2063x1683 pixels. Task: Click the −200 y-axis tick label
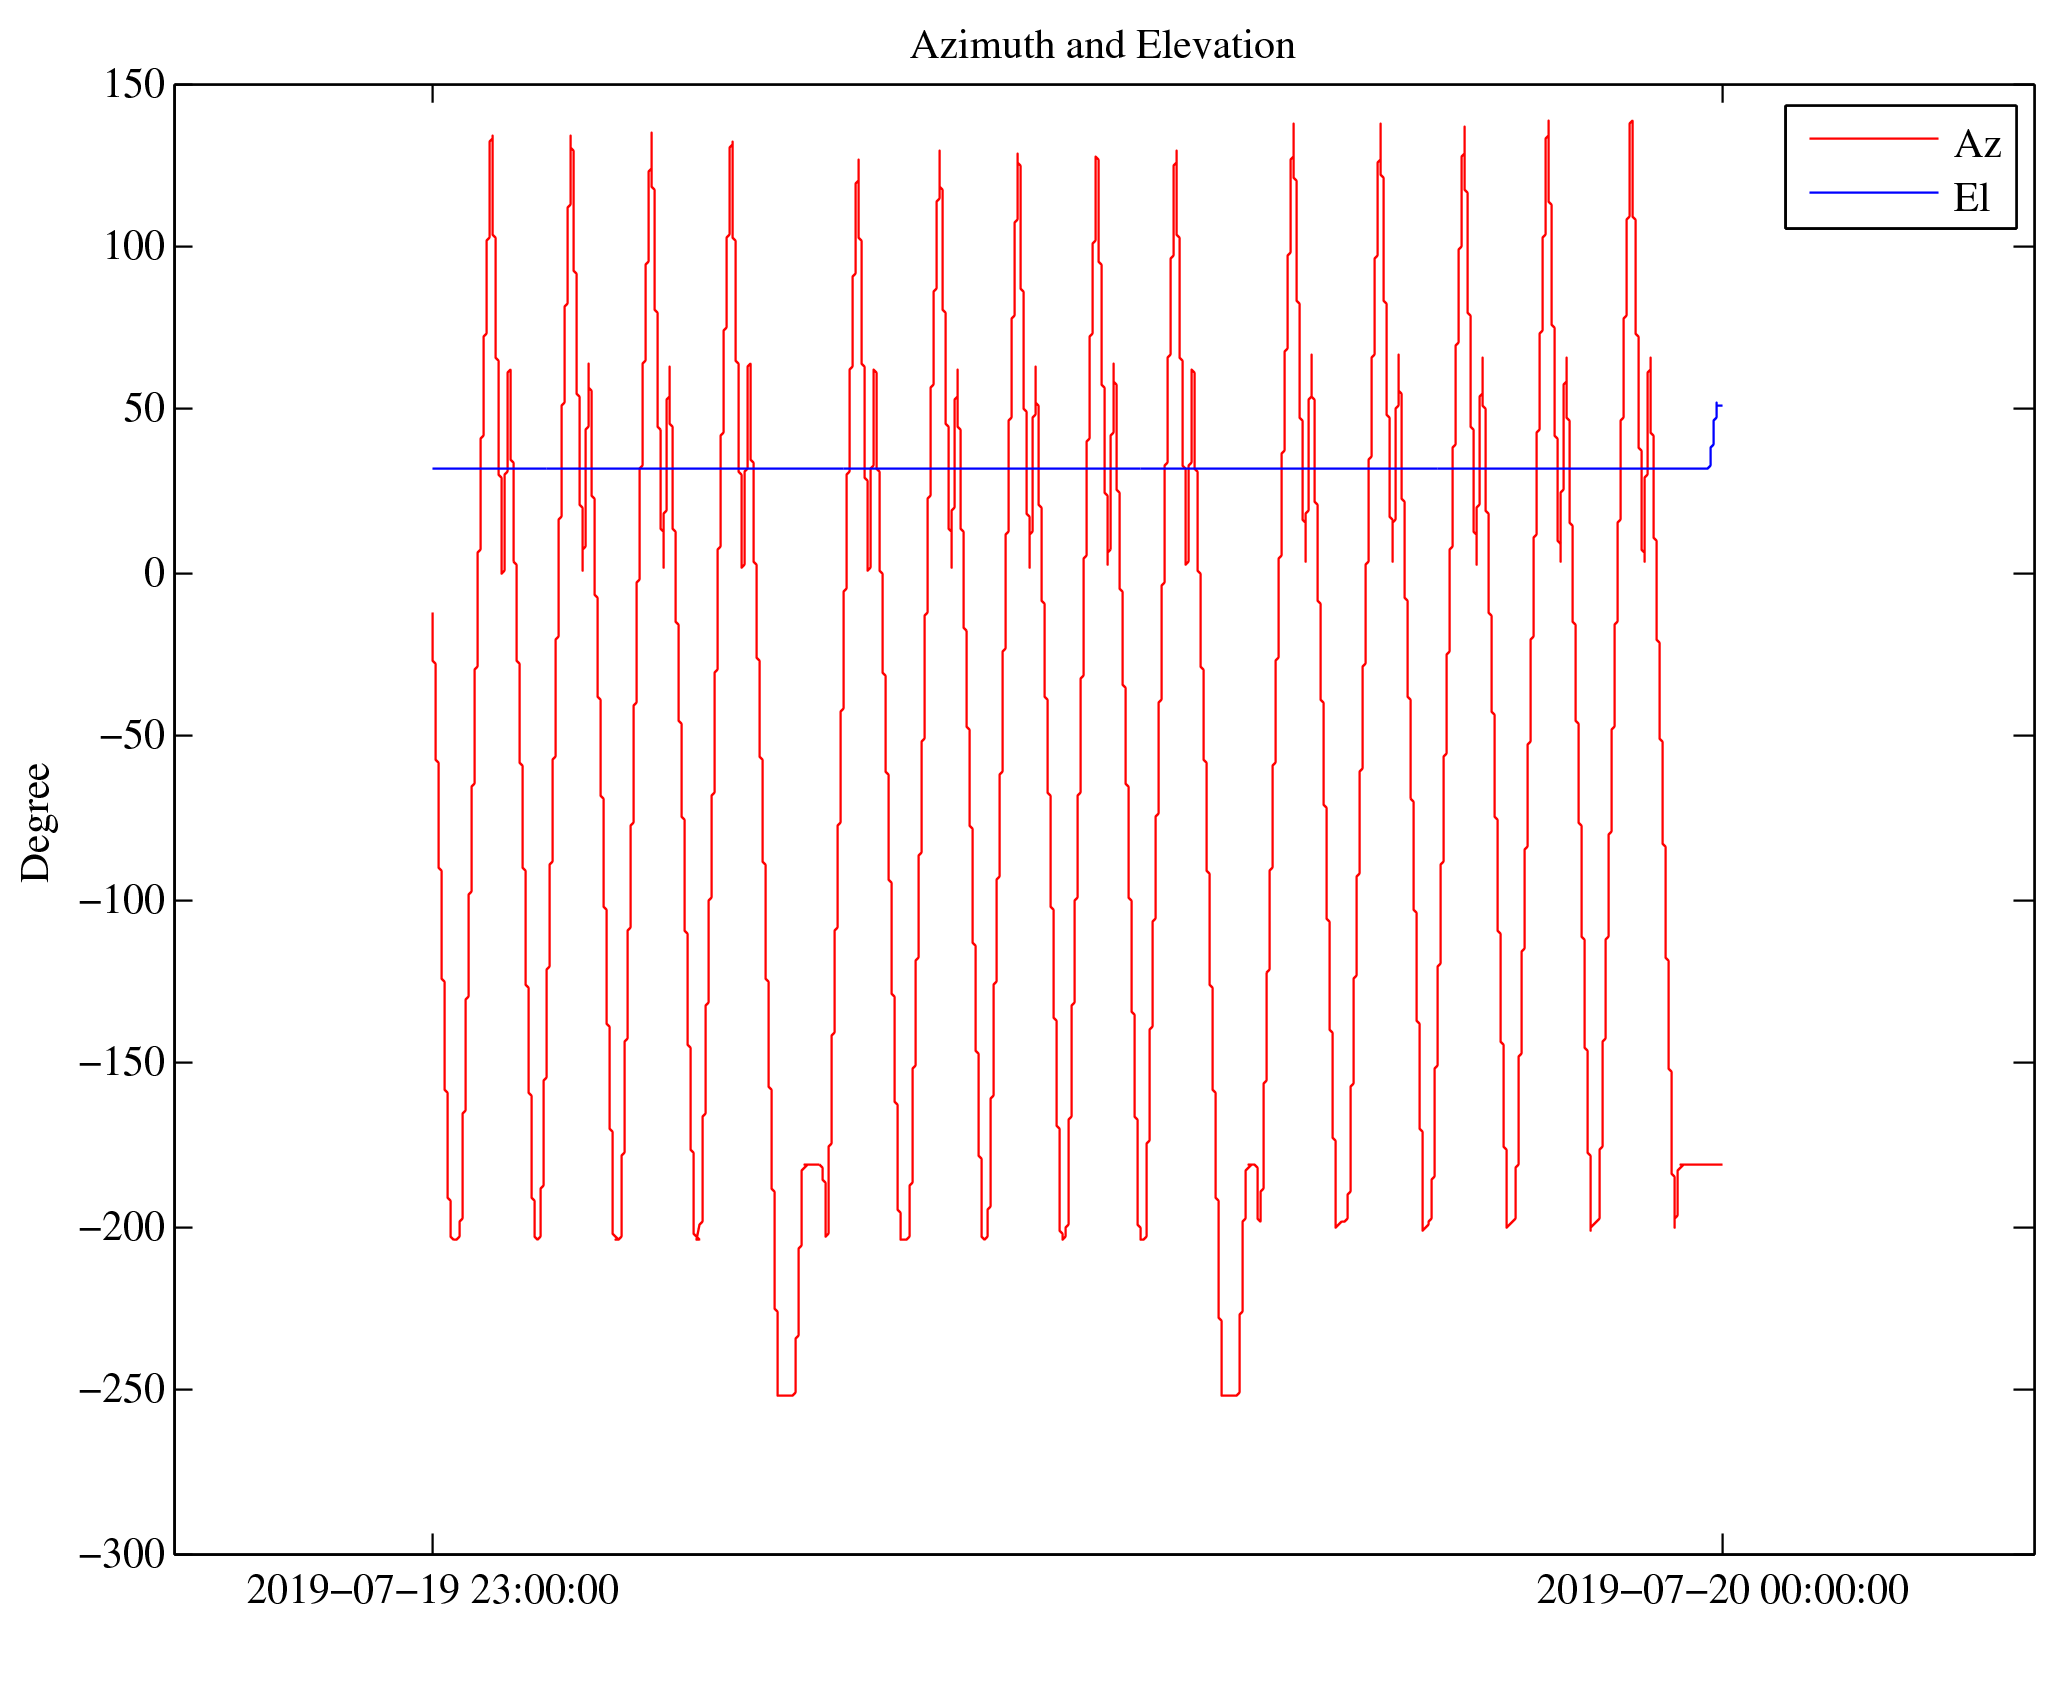(121, 1227)
